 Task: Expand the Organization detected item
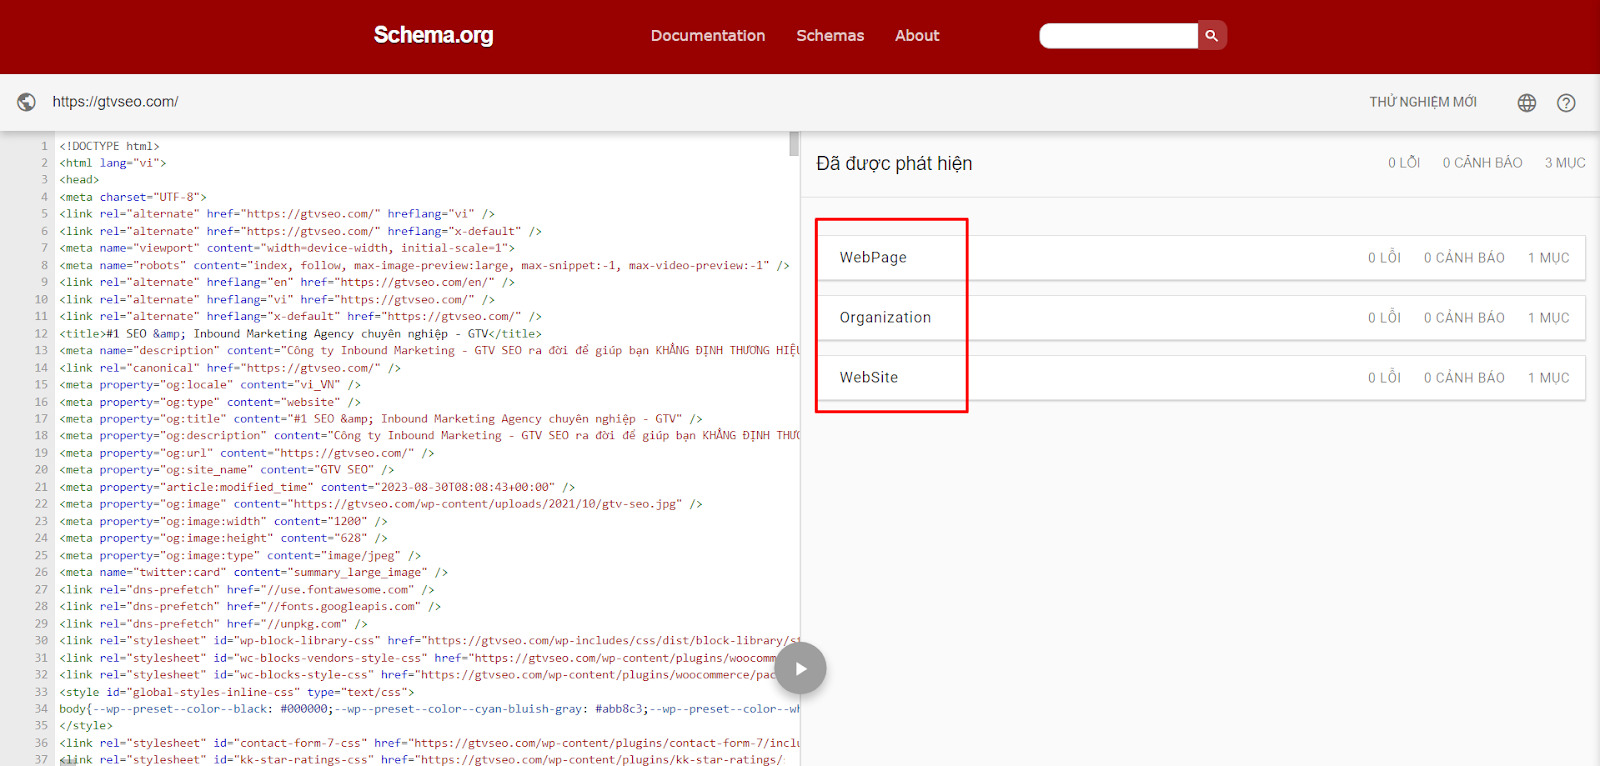[x=885, y=318]
